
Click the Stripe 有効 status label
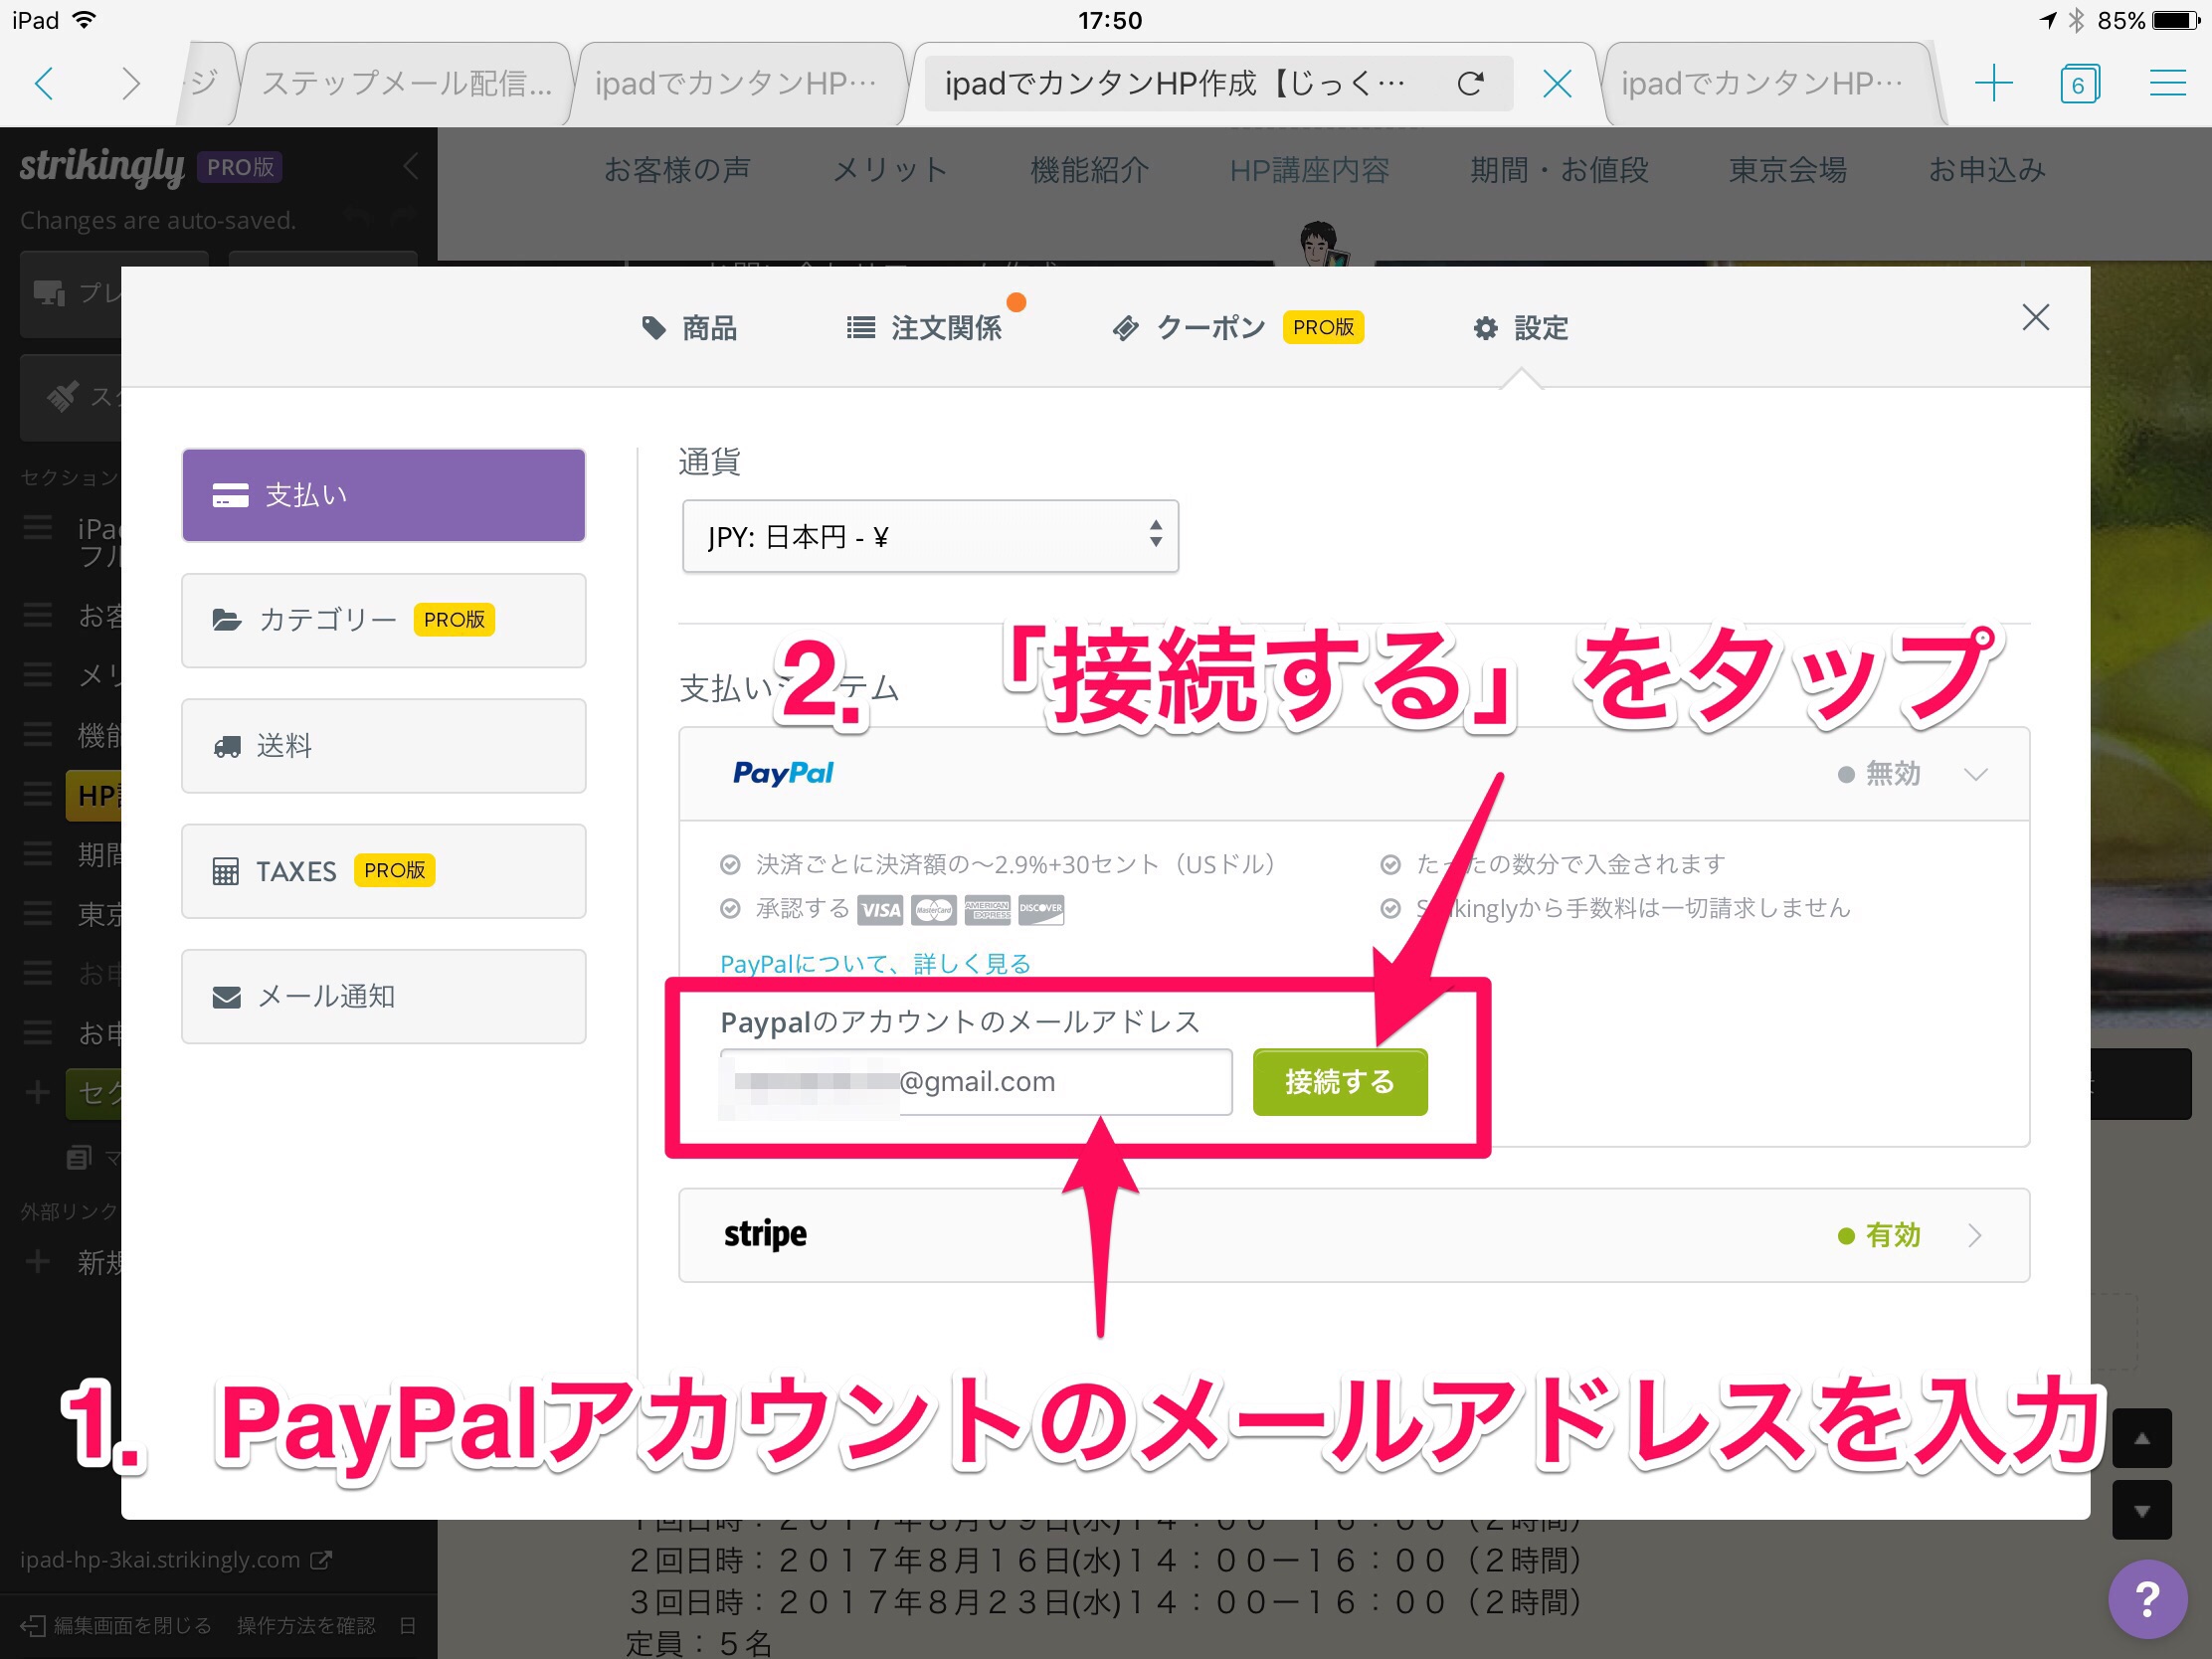tap(1880, 1236)
